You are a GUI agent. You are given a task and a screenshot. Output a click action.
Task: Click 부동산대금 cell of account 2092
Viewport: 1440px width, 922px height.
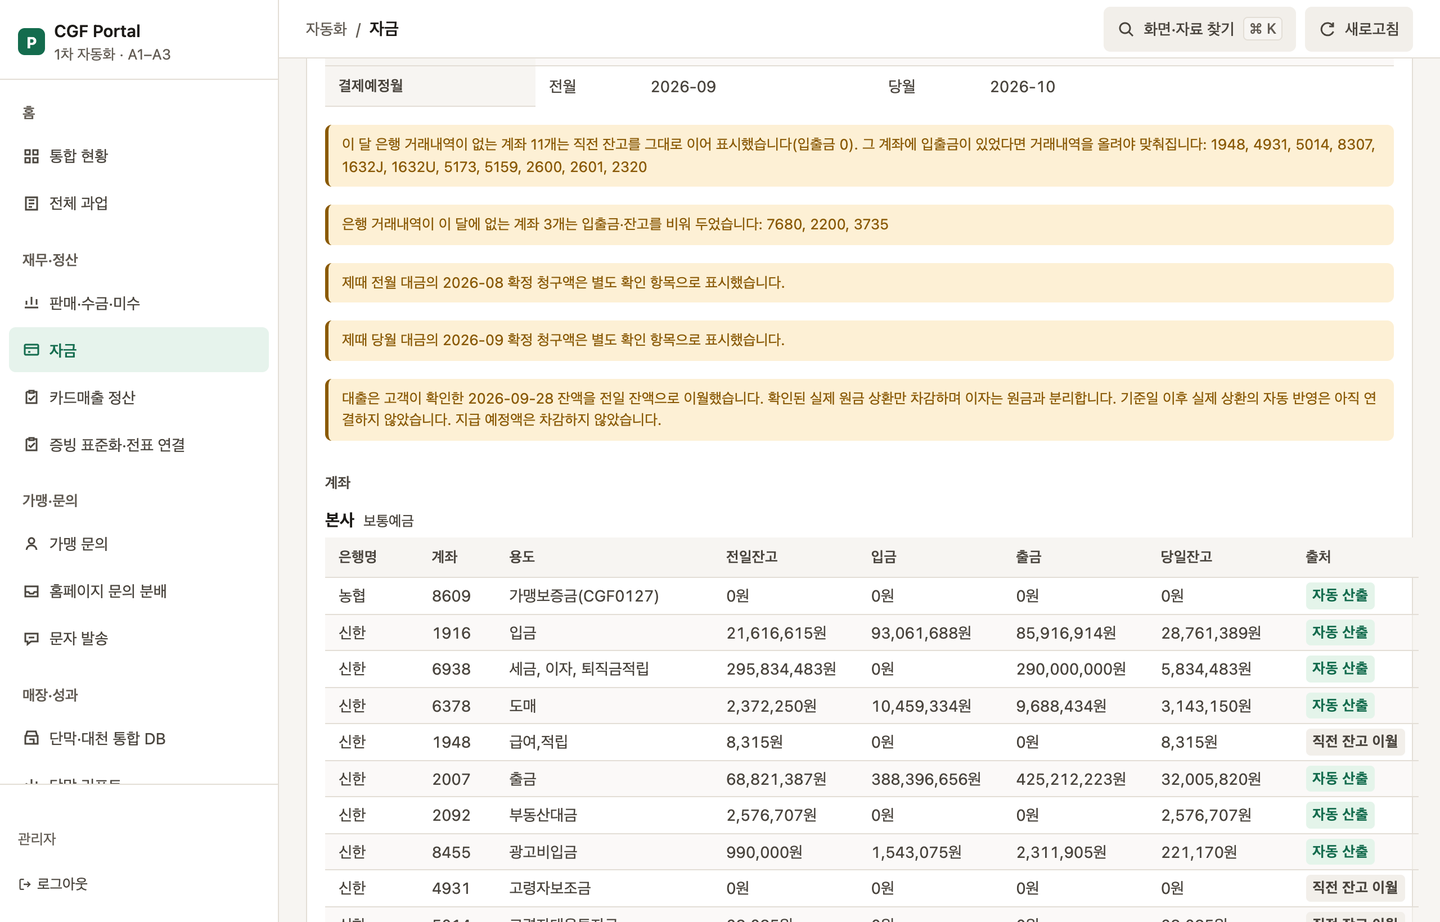(x=543, y=815)
